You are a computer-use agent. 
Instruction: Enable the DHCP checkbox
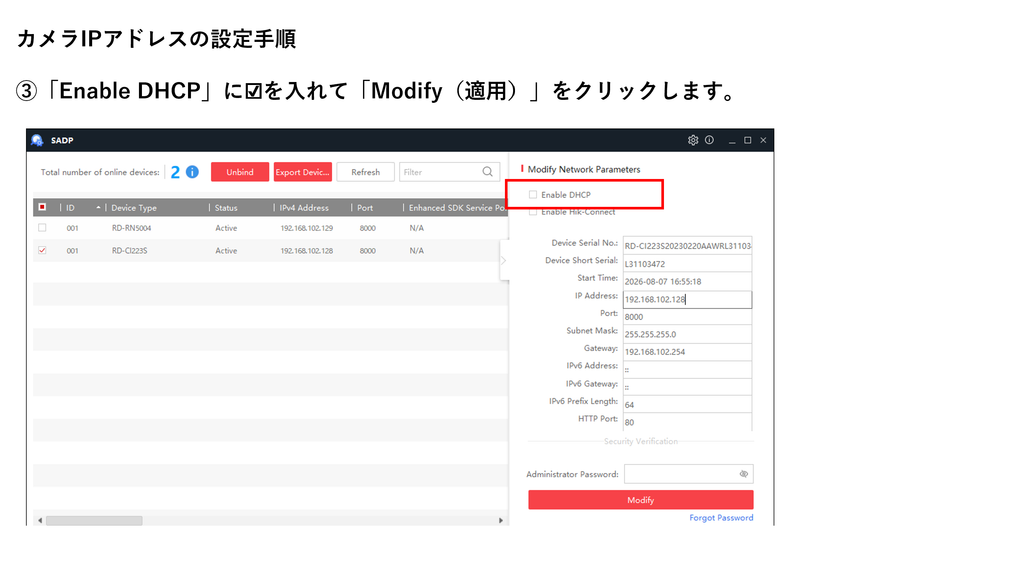(533, 195)
